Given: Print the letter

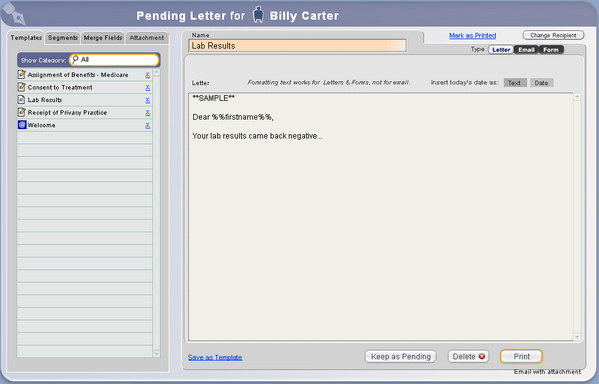Looking at the screenshot, I should 521,356.
